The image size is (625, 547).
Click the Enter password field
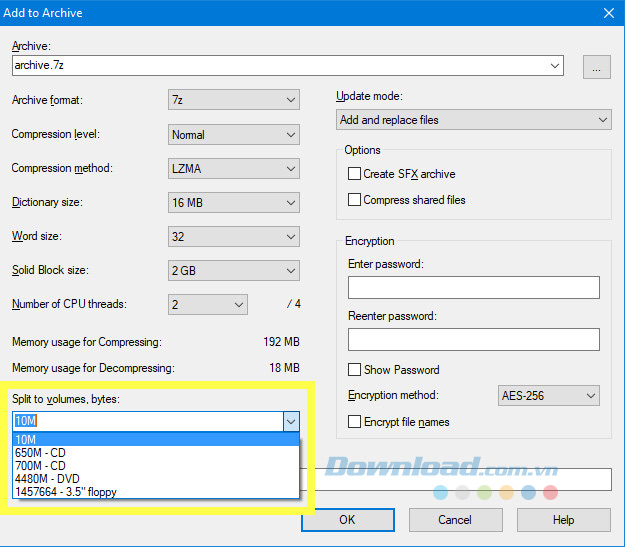(473, 288)
